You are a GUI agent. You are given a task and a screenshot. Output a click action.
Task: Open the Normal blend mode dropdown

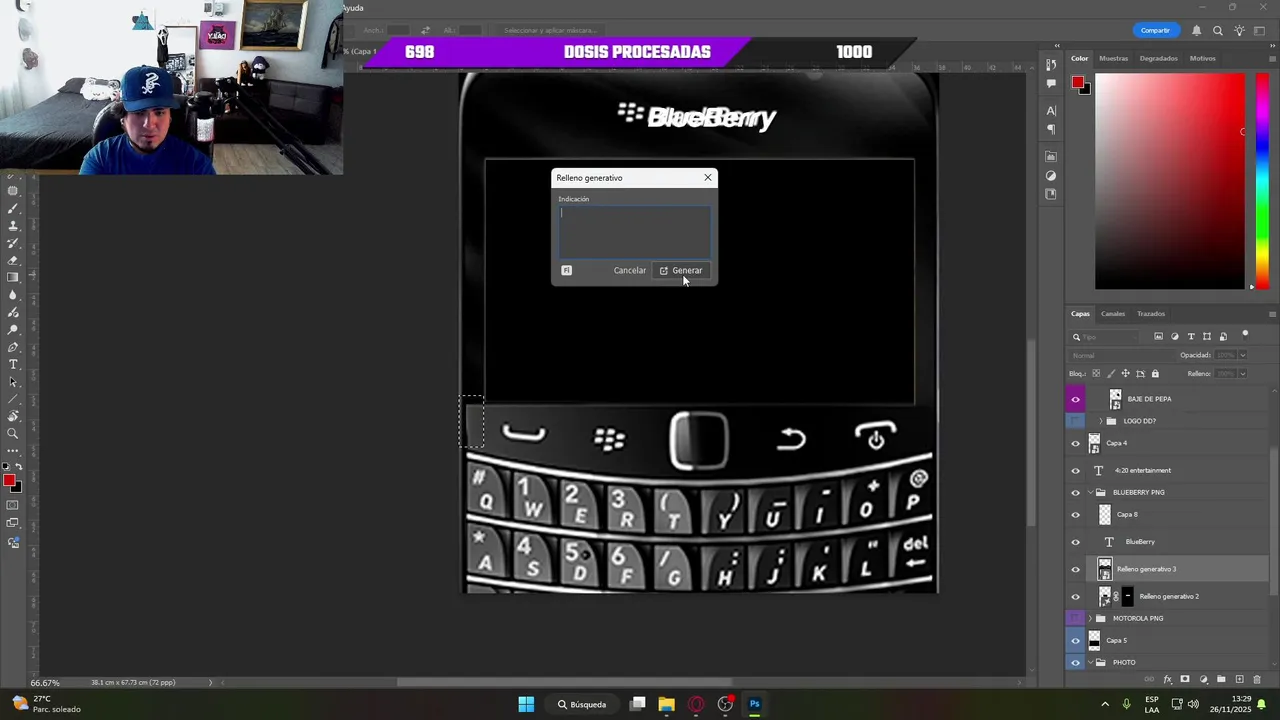1120,355
